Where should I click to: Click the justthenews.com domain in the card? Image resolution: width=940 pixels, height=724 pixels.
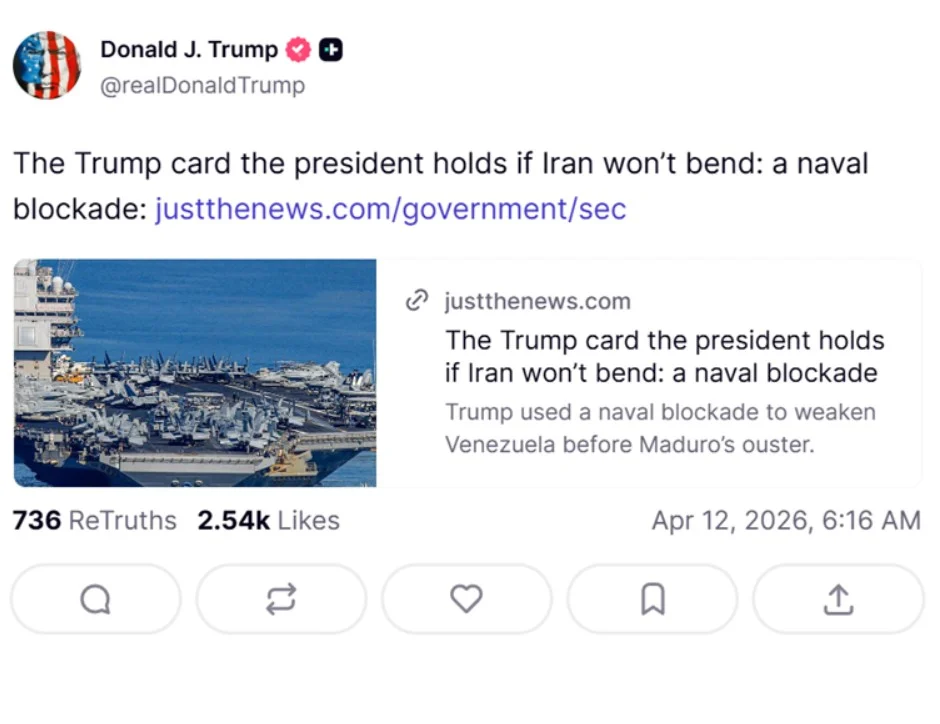(x=537, y=301)
